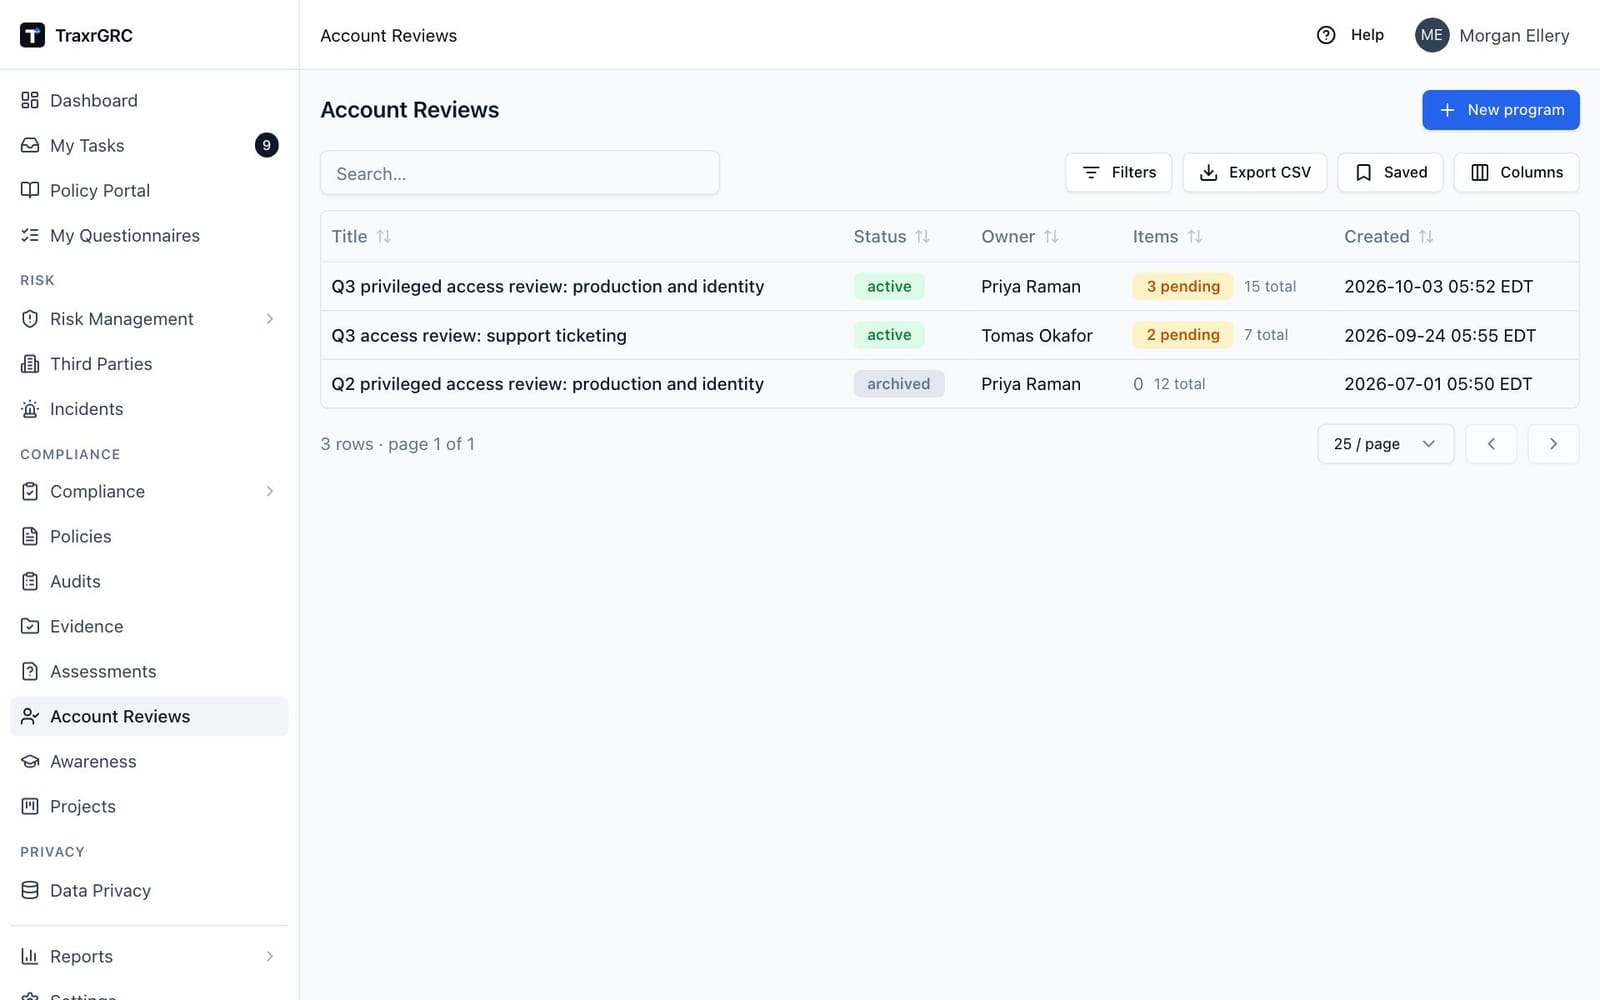The image size is (1600, 1000).
Task: Open Evidence page
Action: pyautogui.click(x=149, y=626)
